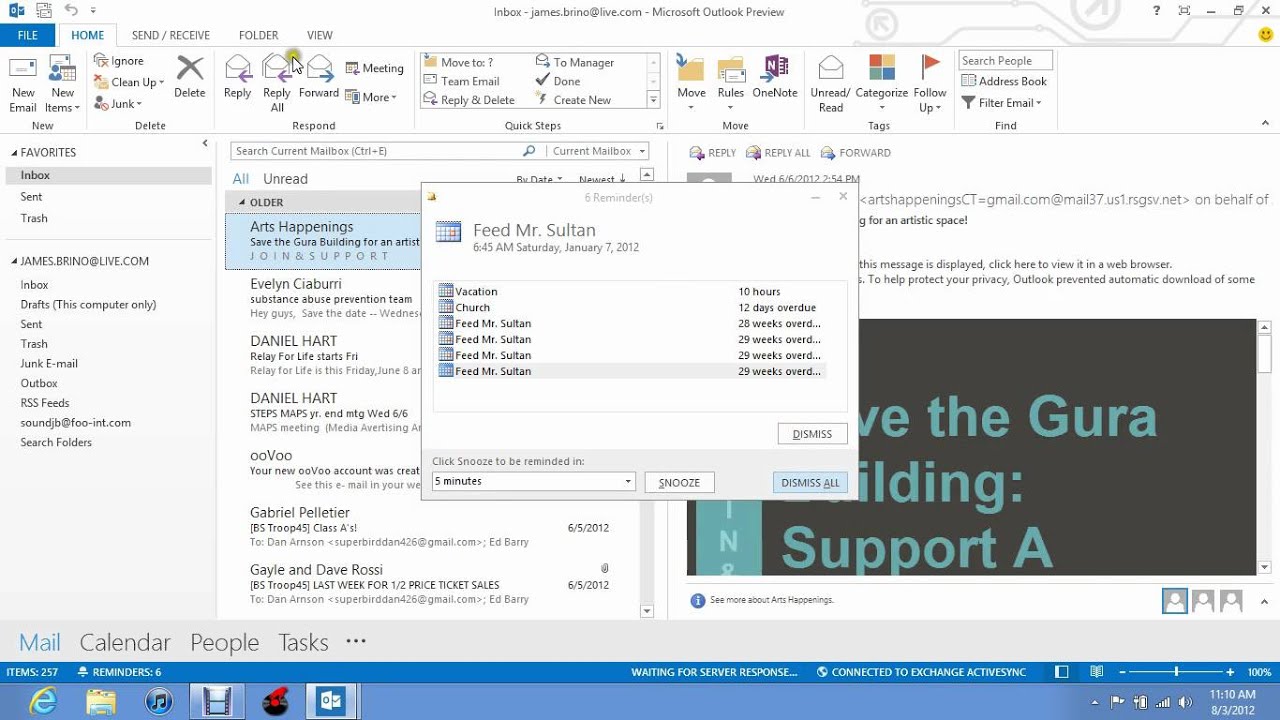Open the Filter Email dropdown

click(x=1001, y=103)
